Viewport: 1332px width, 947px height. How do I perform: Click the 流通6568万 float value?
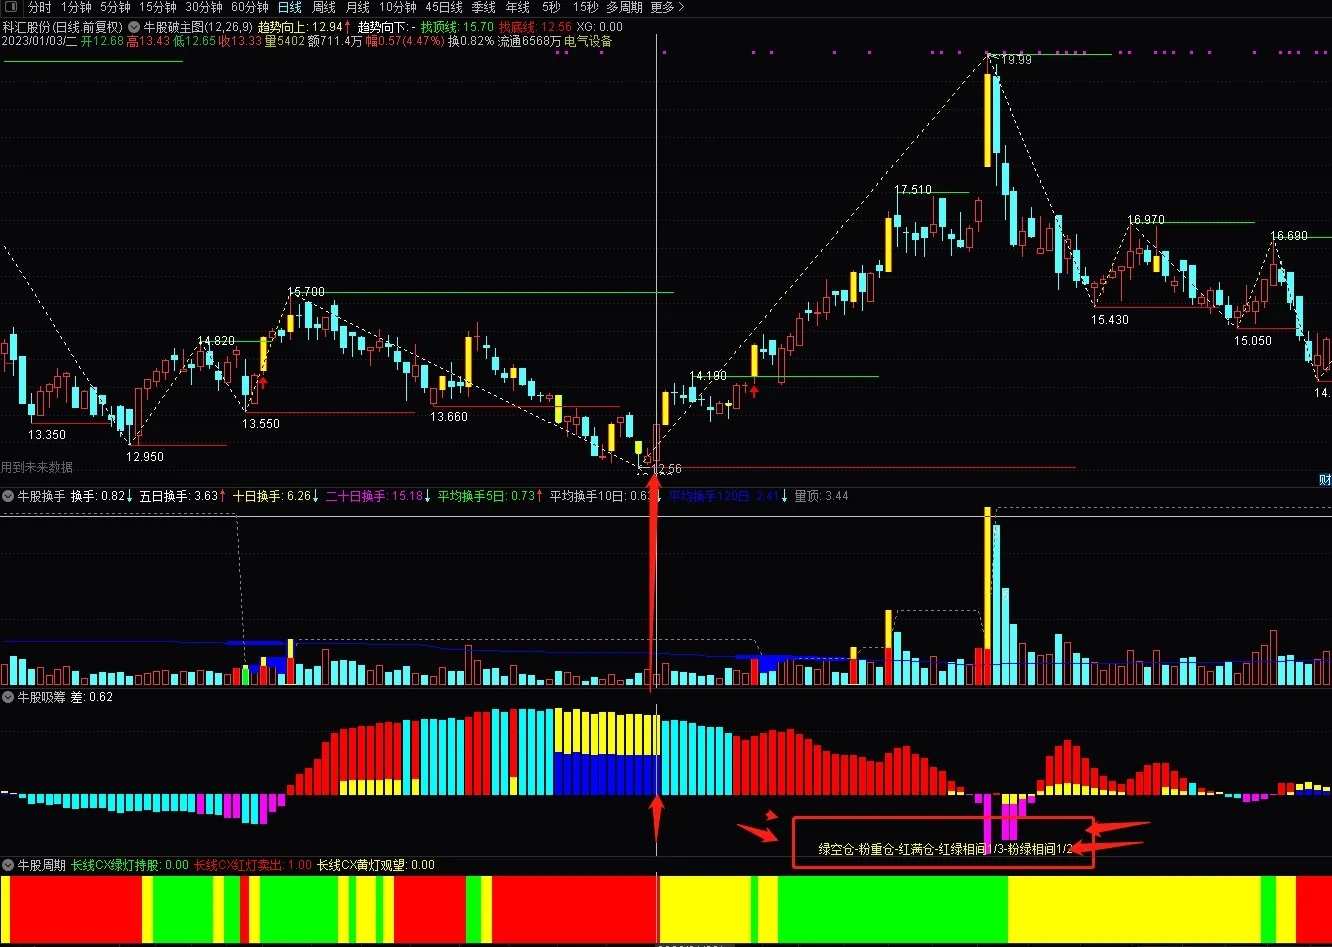[x=529, y=42]
